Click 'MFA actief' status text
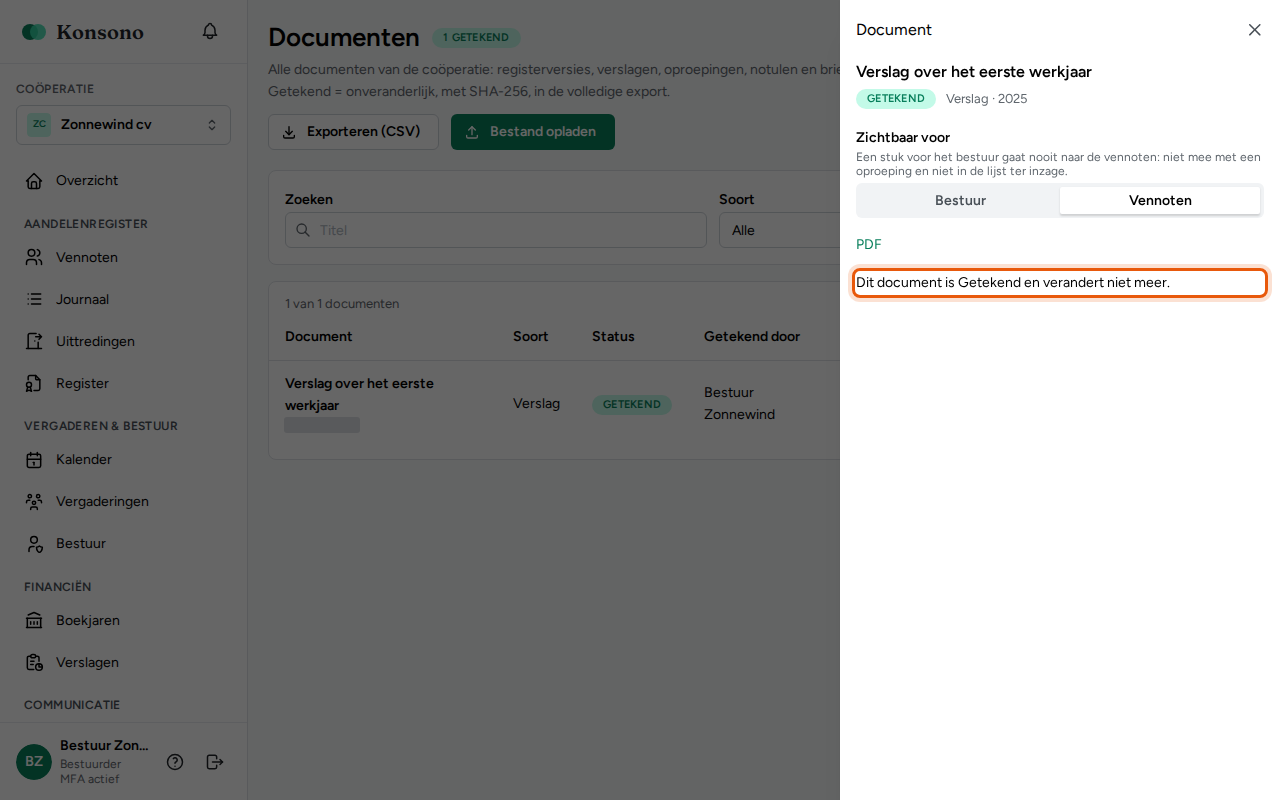1280x800 pixels. click(89, 779)
